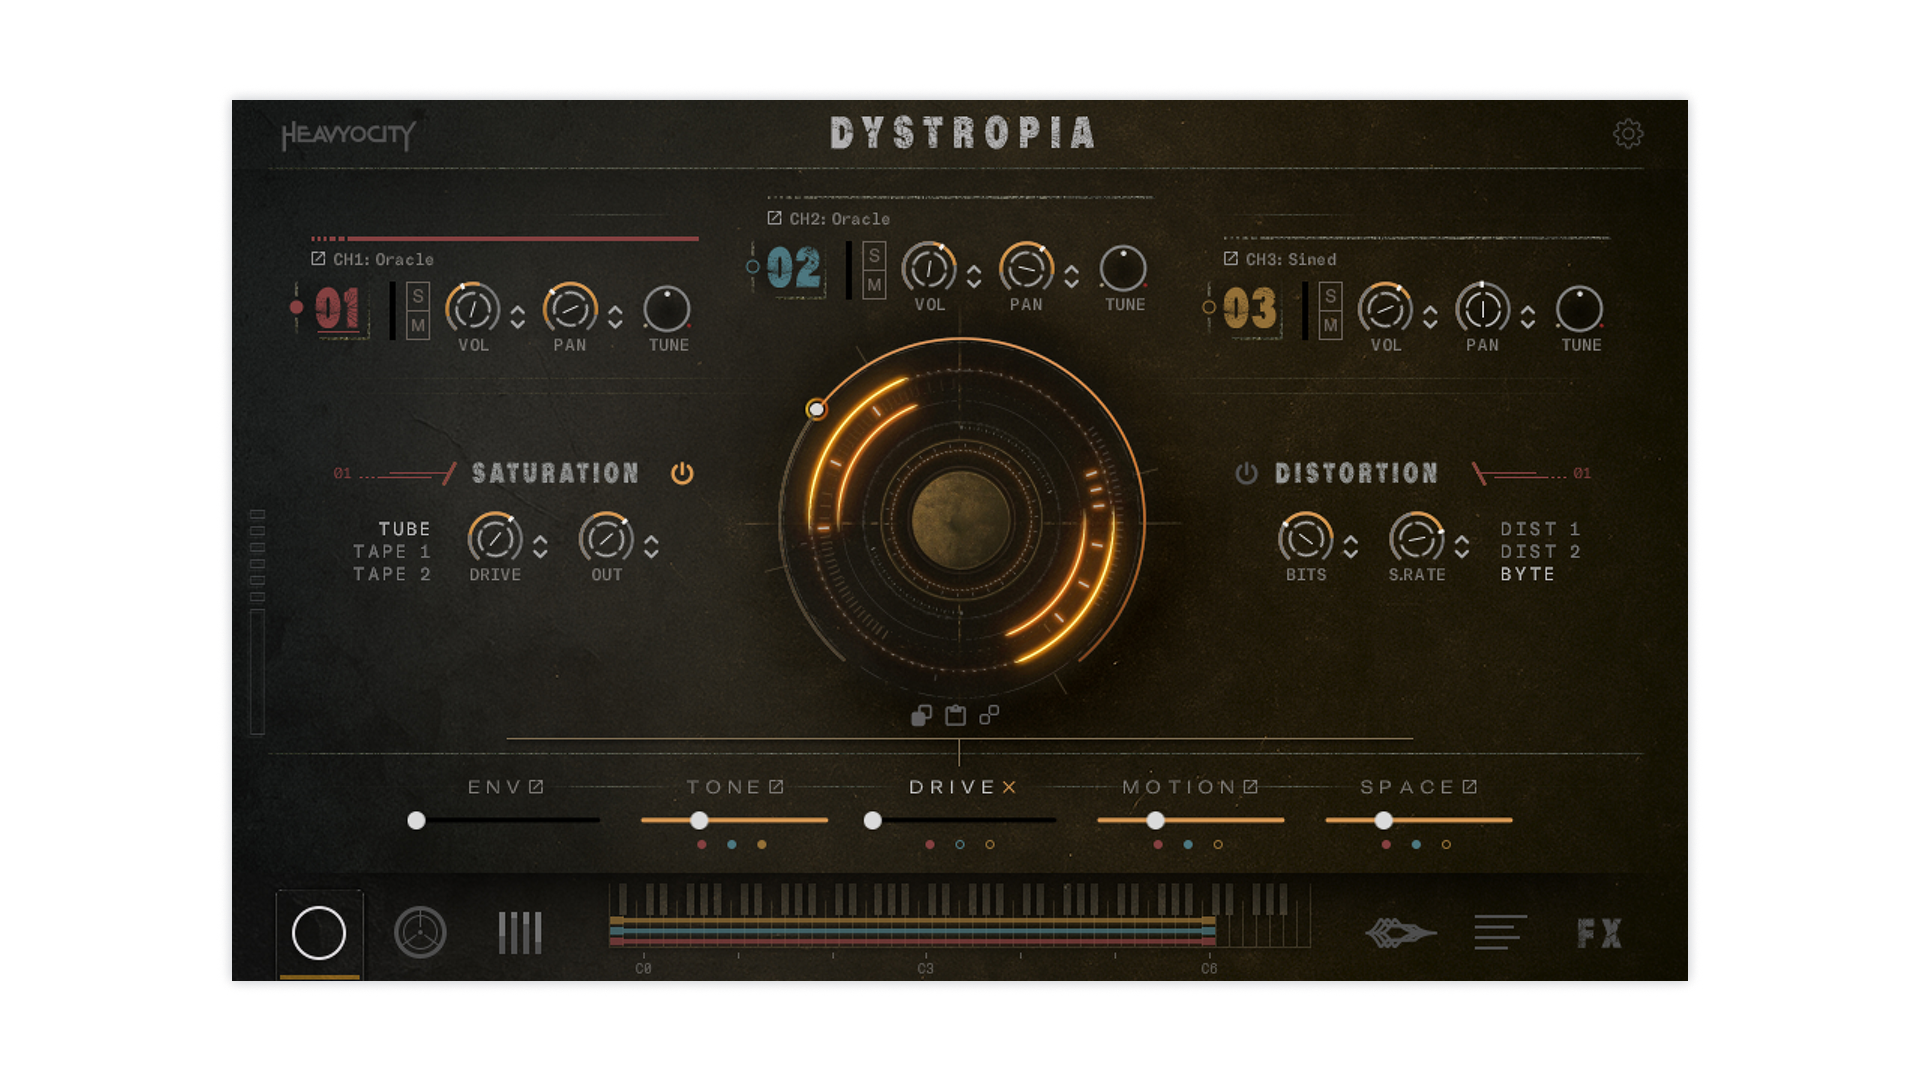Click stepper arrows next to Distortion BITS knob

point(1351,548)
